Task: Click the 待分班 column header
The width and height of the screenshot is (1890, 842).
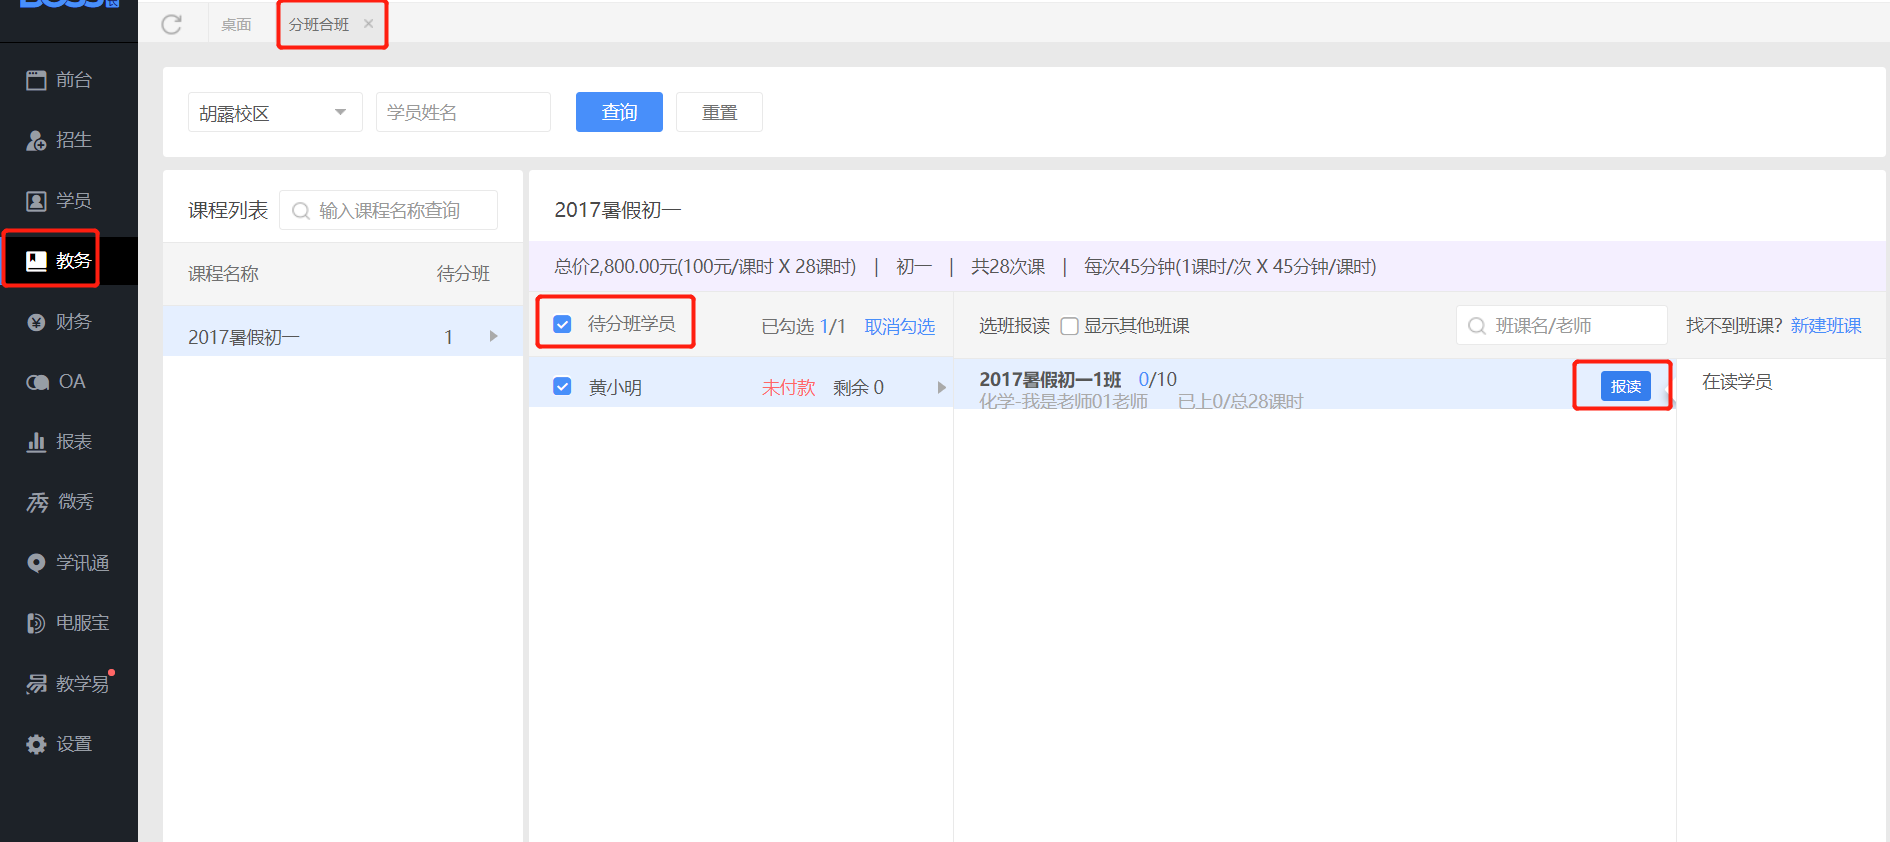Action: tap(463, 274)
